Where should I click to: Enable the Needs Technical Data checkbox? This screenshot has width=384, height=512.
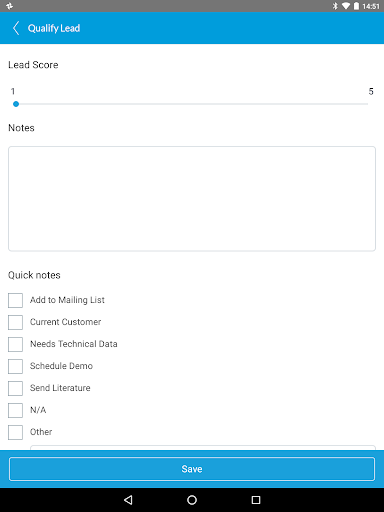[x=15, y=344]
